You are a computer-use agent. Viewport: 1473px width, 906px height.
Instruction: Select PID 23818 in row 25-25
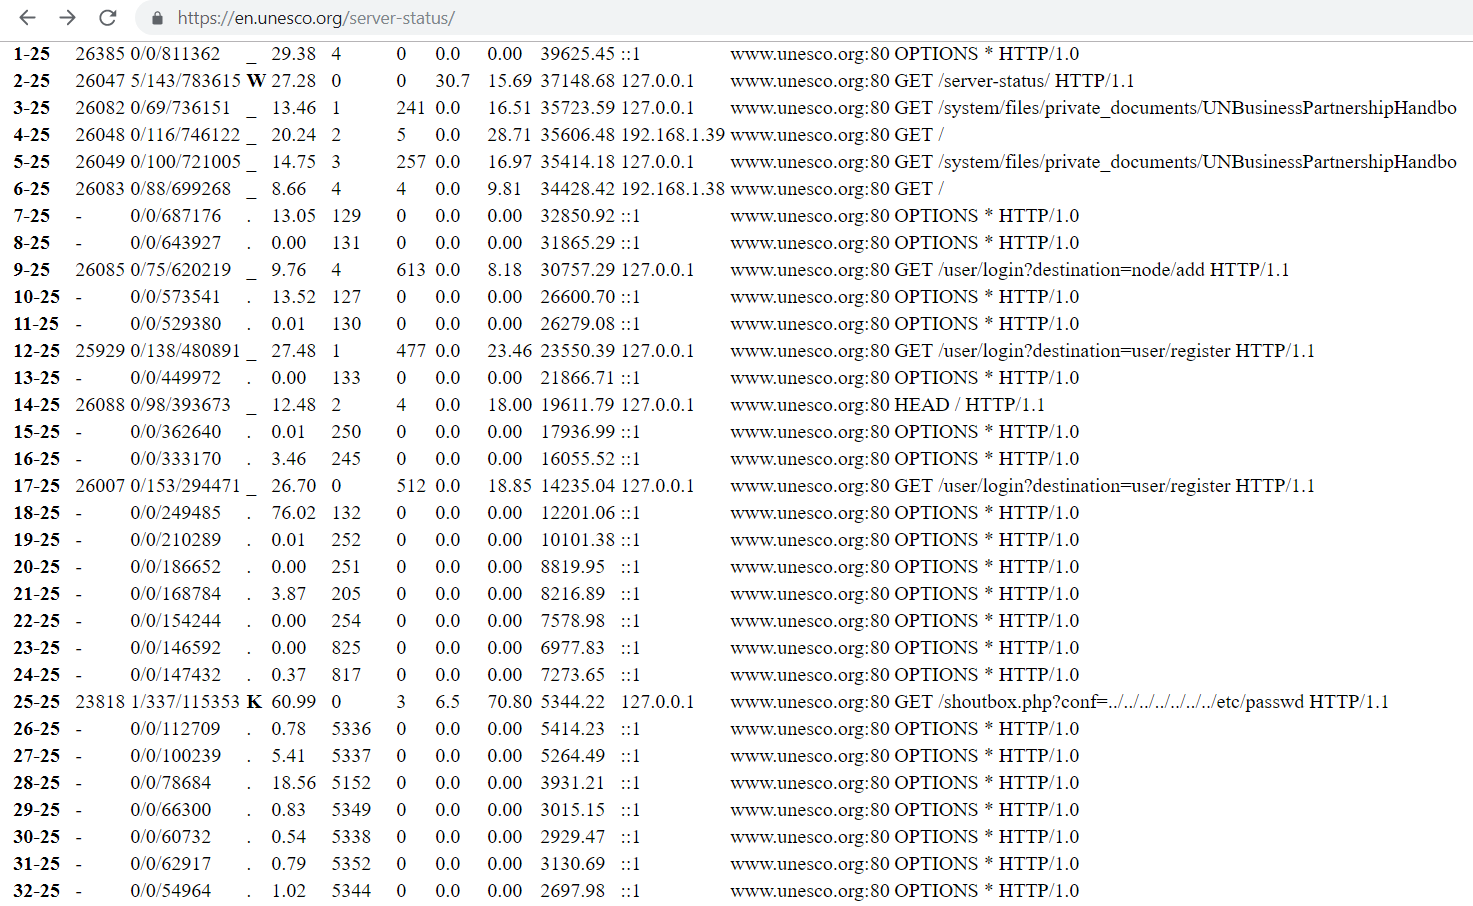[100, 702]
